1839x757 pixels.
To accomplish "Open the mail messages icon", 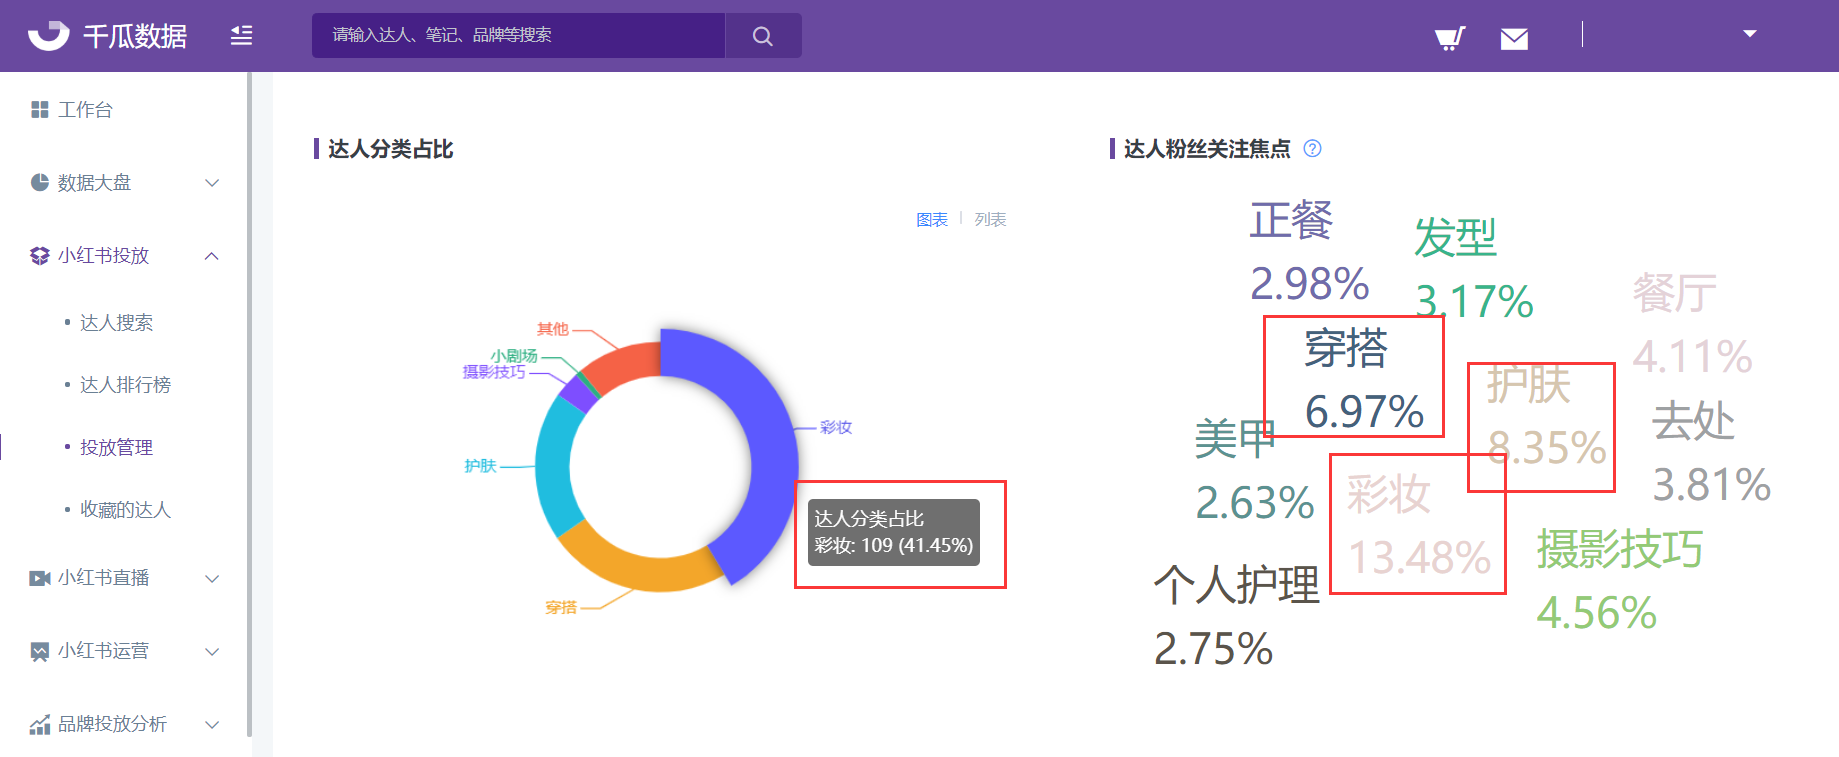I will coord(1514,39).
